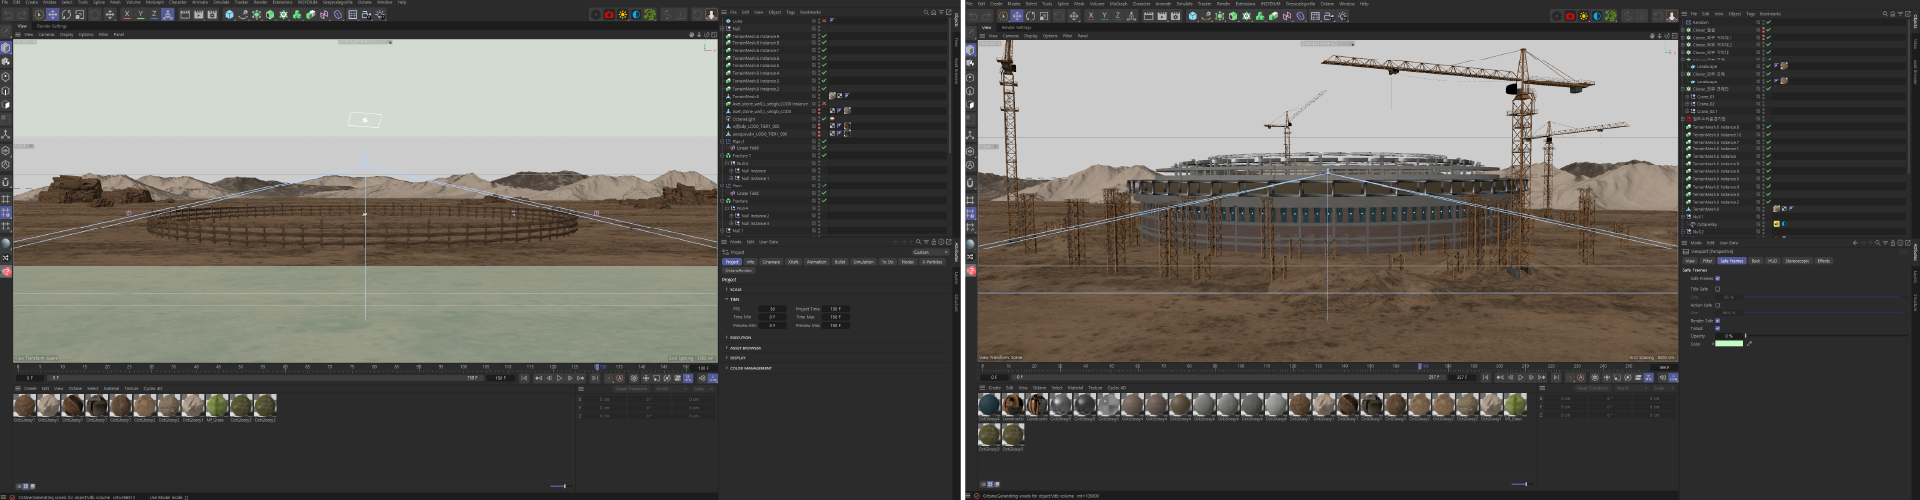Expand the DISPLAY section
The height and width of the screenshot is (500, 1920).
pyautogui.click(x=726, y=357)
